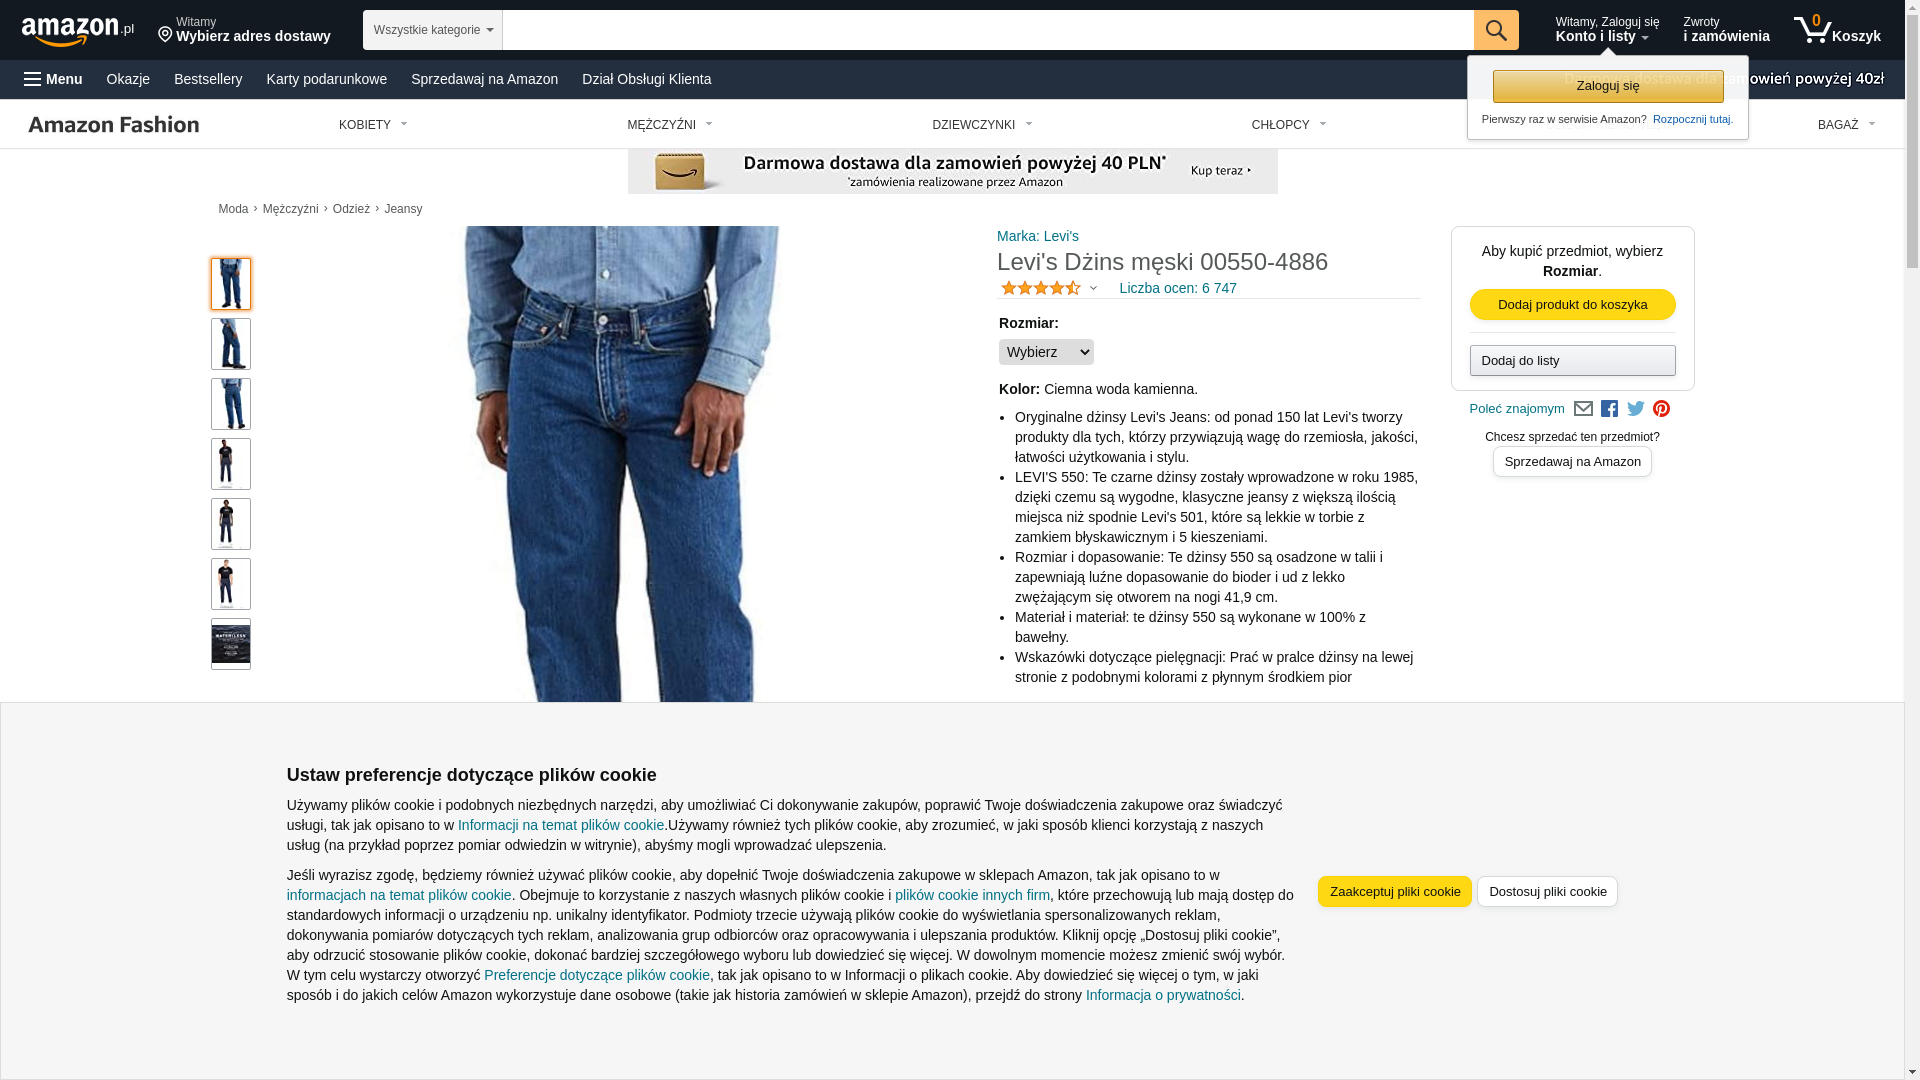Click the orange search magnifier button
1920x1080 pixels.
(1496, 30)
